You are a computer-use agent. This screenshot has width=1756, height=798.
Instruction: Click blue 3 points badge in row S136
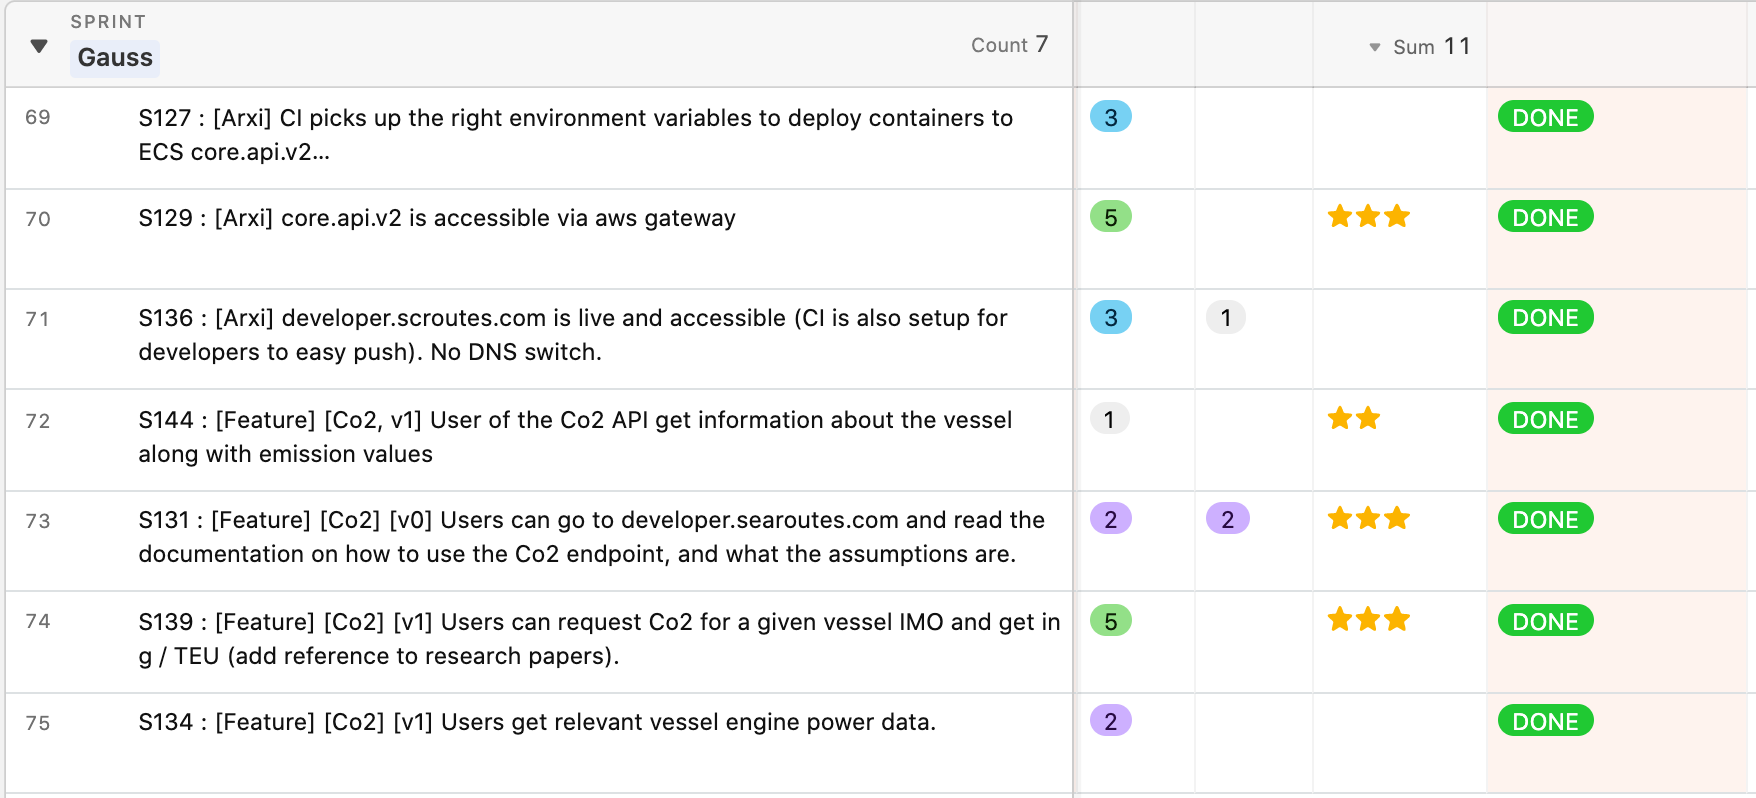click(1111, 317)
